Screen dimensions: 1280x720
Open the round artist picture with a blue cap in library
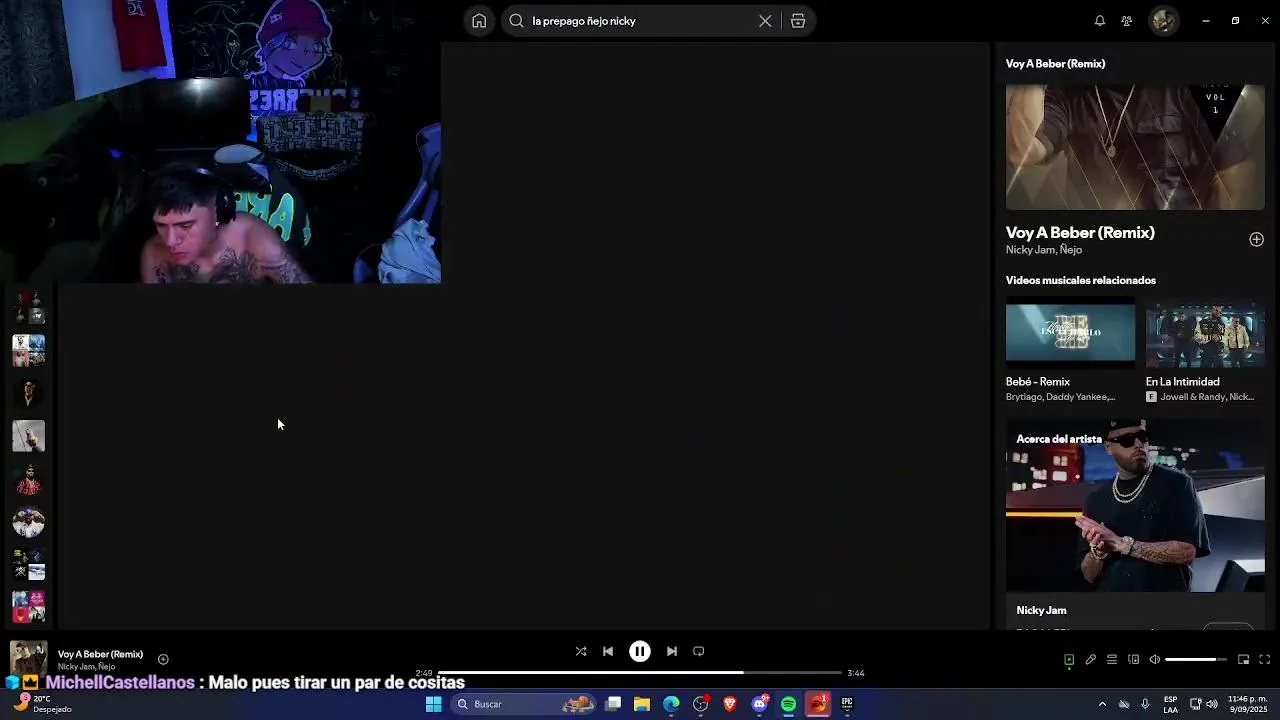(x=28, y=522)
